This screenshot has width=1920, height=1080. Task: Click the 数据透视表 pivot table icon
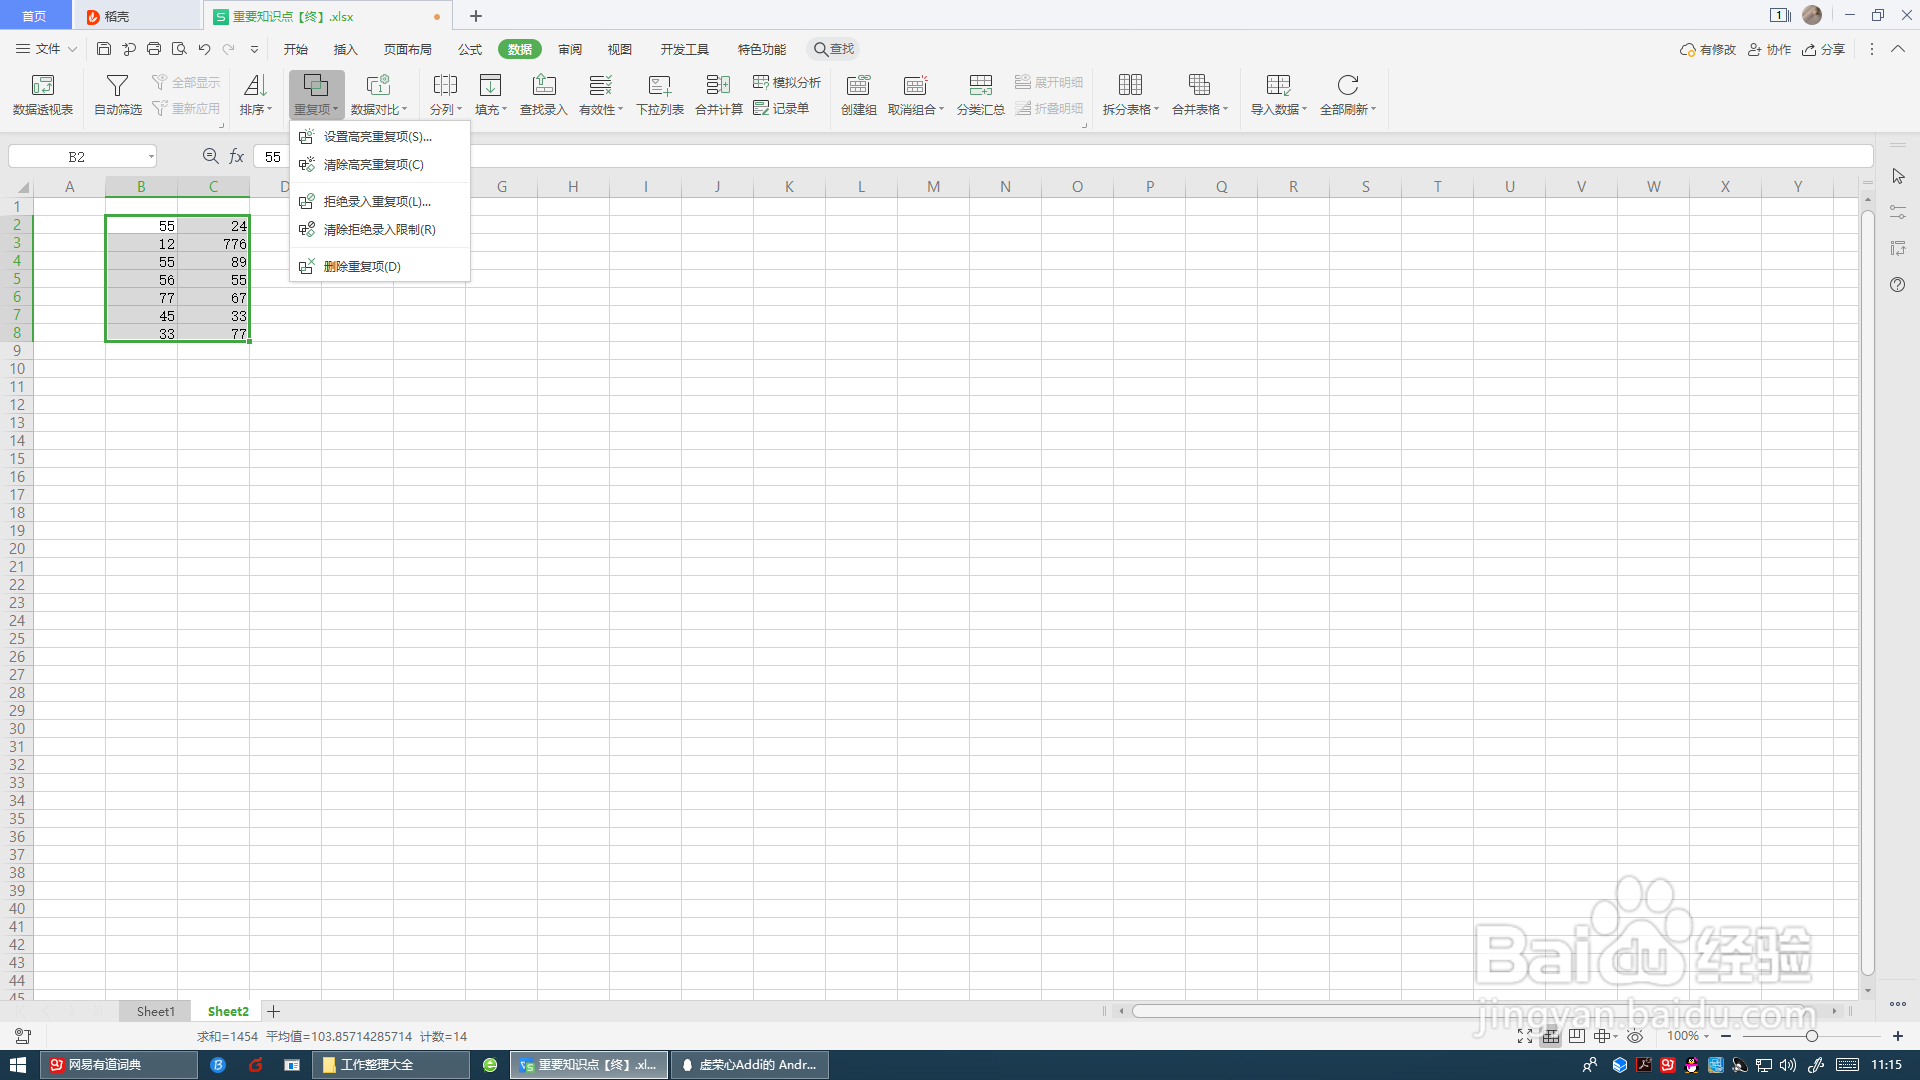[42, 86]
